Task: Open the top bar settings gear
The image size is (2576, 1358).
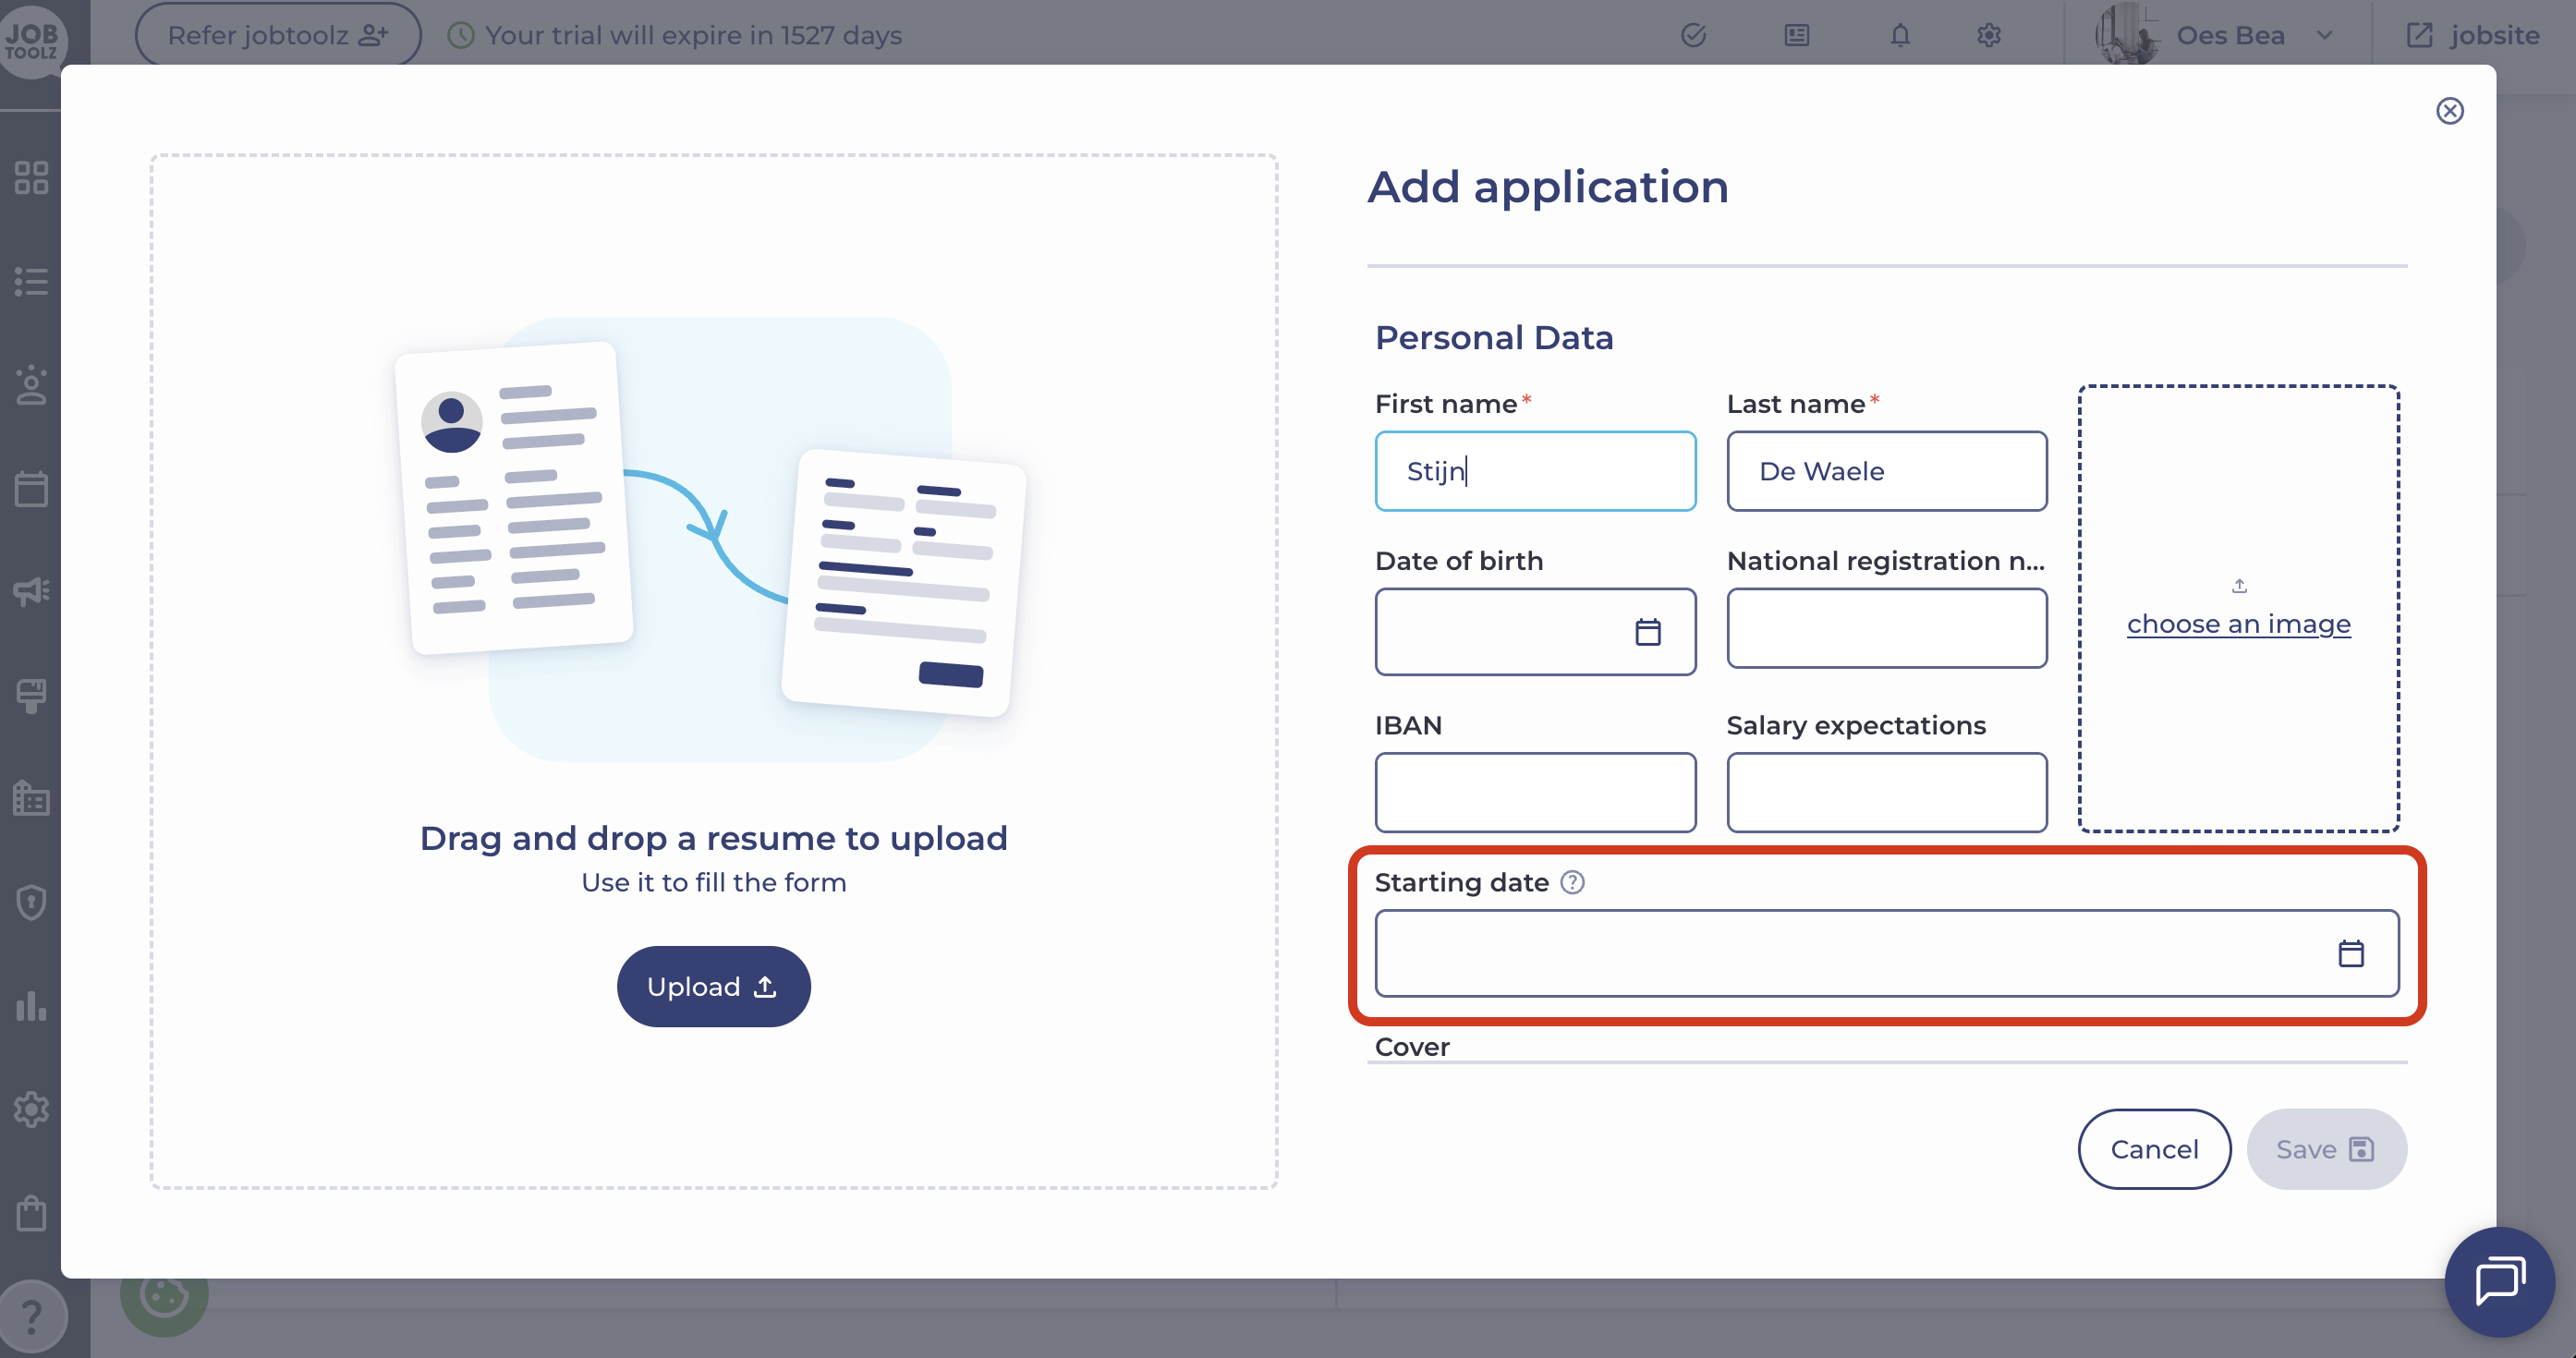Action: point(1988,36)
